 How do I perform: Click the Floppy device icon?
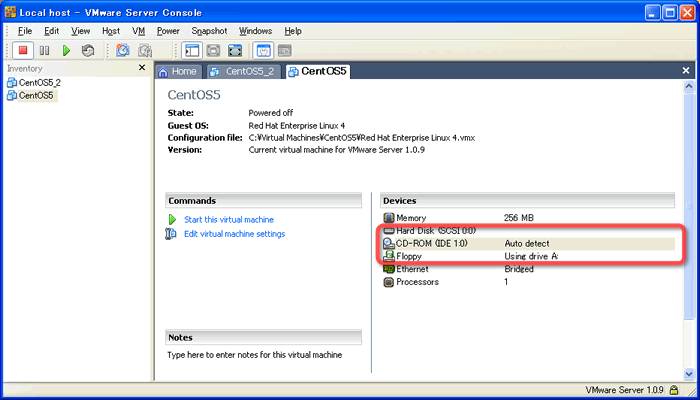[x=389, y=256]
